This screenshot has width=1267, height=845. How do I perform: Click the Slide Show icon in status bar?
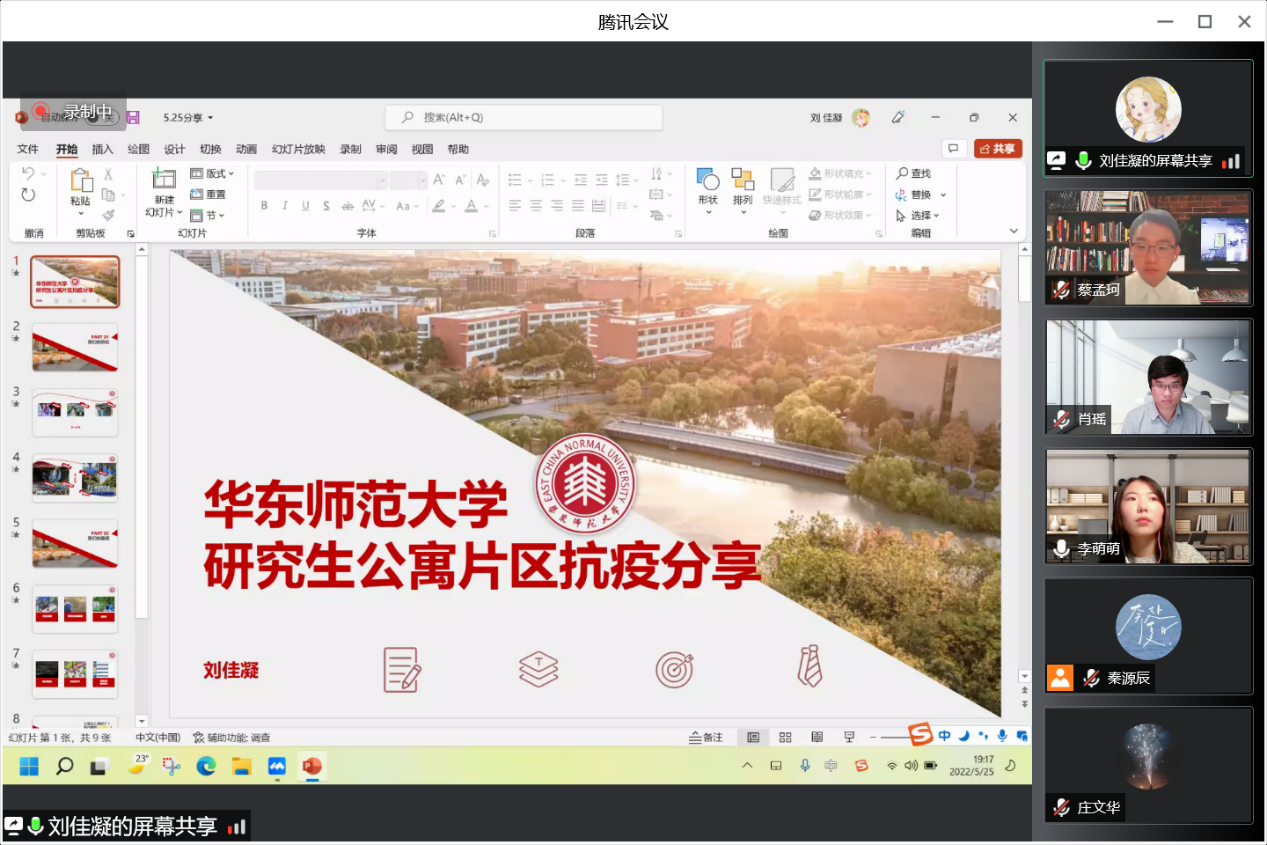tap(849, 737)
